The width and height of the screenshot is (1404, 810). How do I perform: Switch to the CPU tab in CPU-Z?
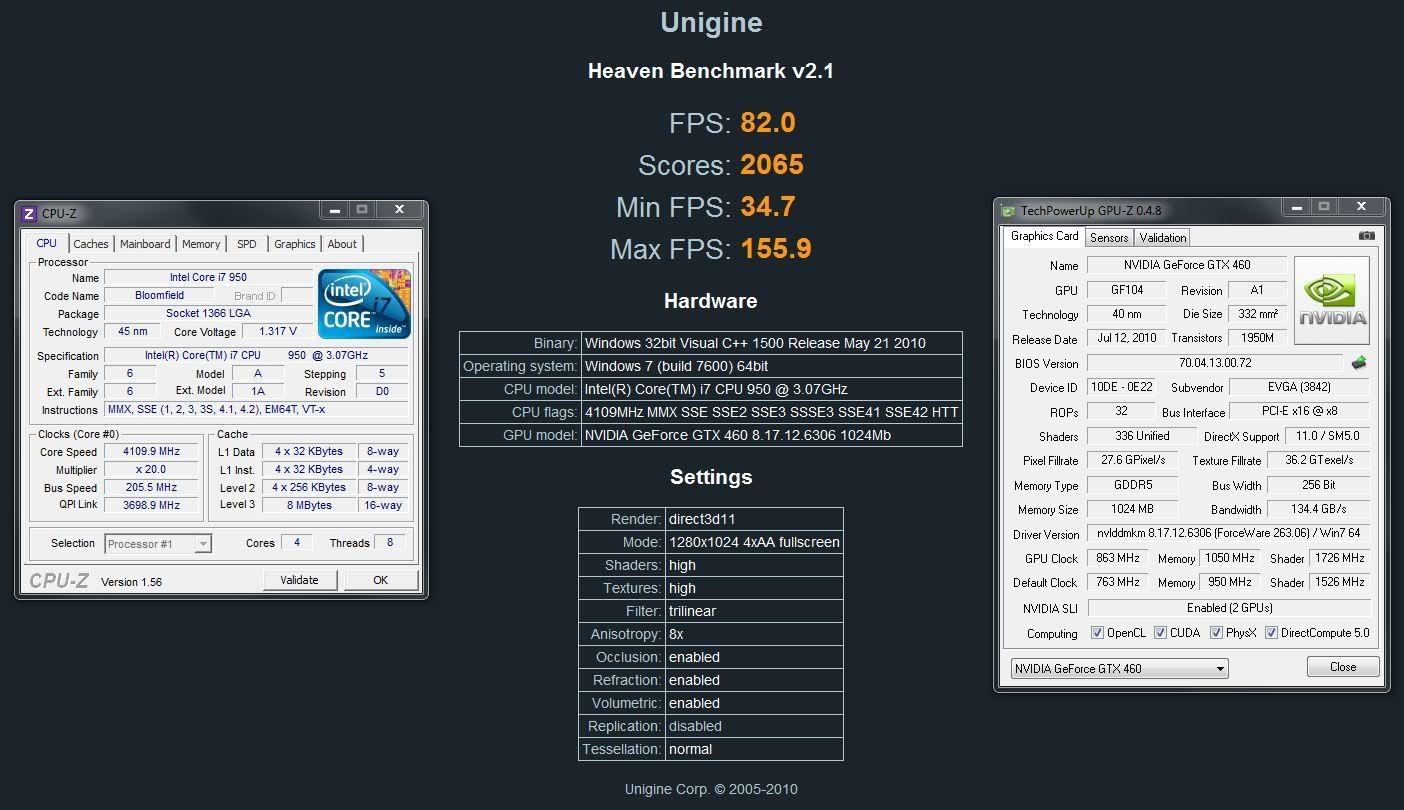click(x=46, y=243)
